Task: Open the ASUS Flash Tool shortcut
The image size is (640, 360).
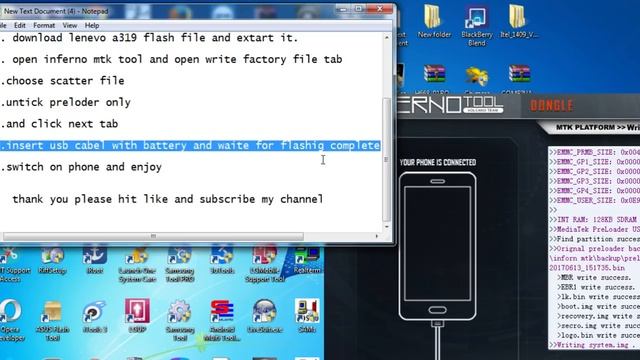Action: coord(52,320)
